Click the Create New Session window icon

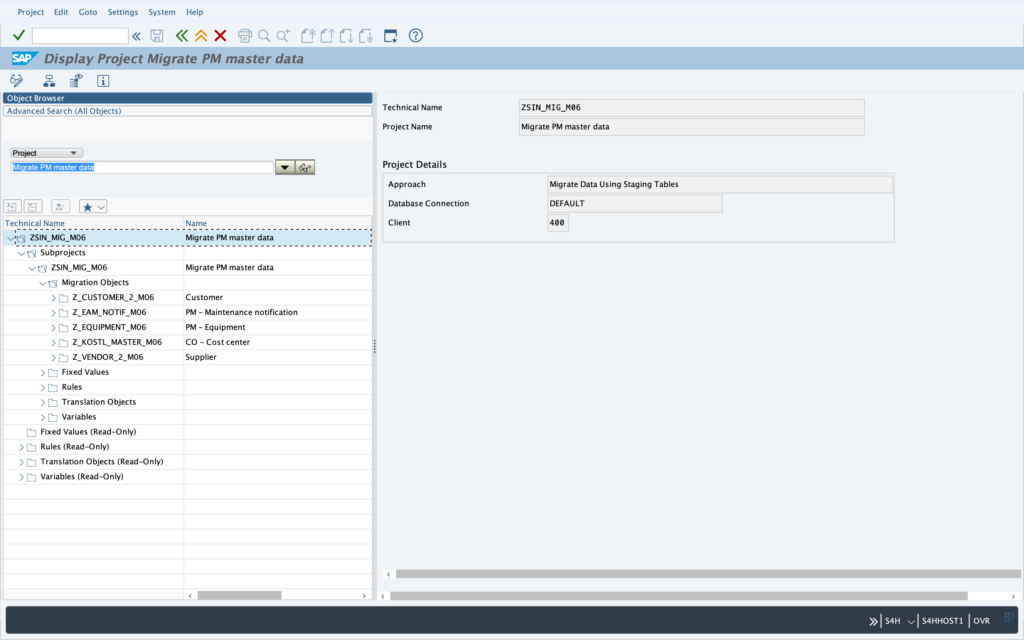pos(391,36)
